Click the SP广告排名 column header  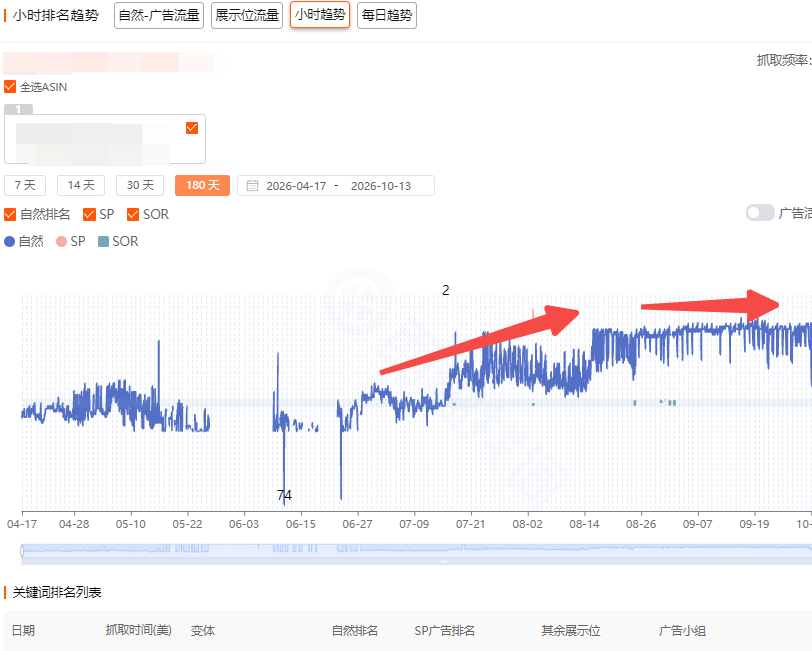pos(444,630)
